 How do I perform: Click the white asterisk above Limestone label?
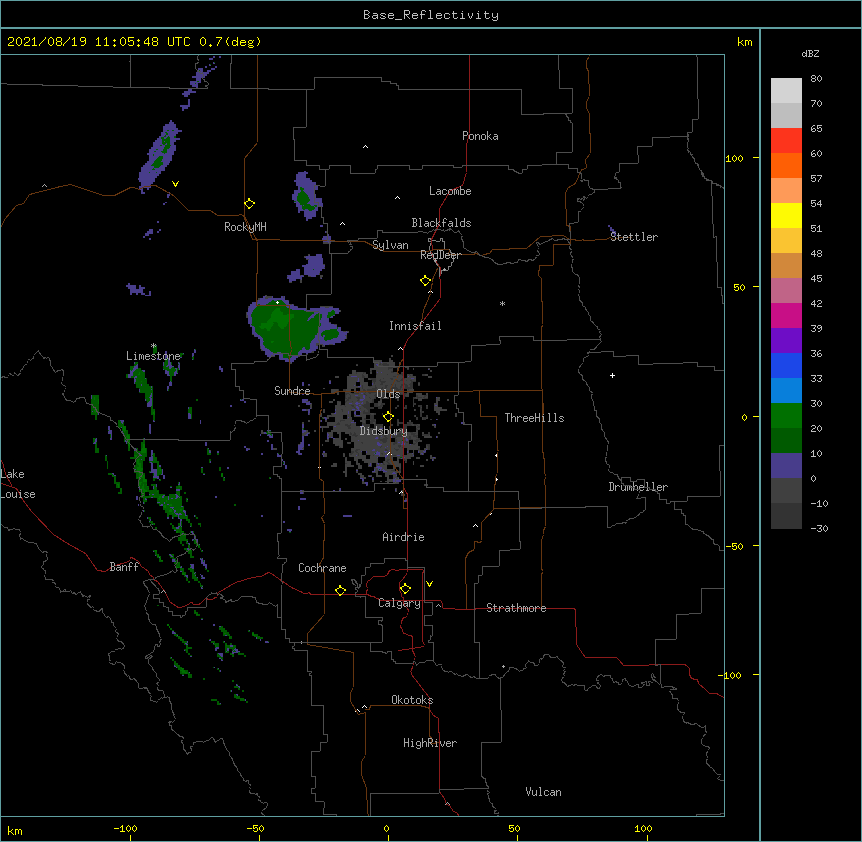pyautogui.click(x=154, y=346)
